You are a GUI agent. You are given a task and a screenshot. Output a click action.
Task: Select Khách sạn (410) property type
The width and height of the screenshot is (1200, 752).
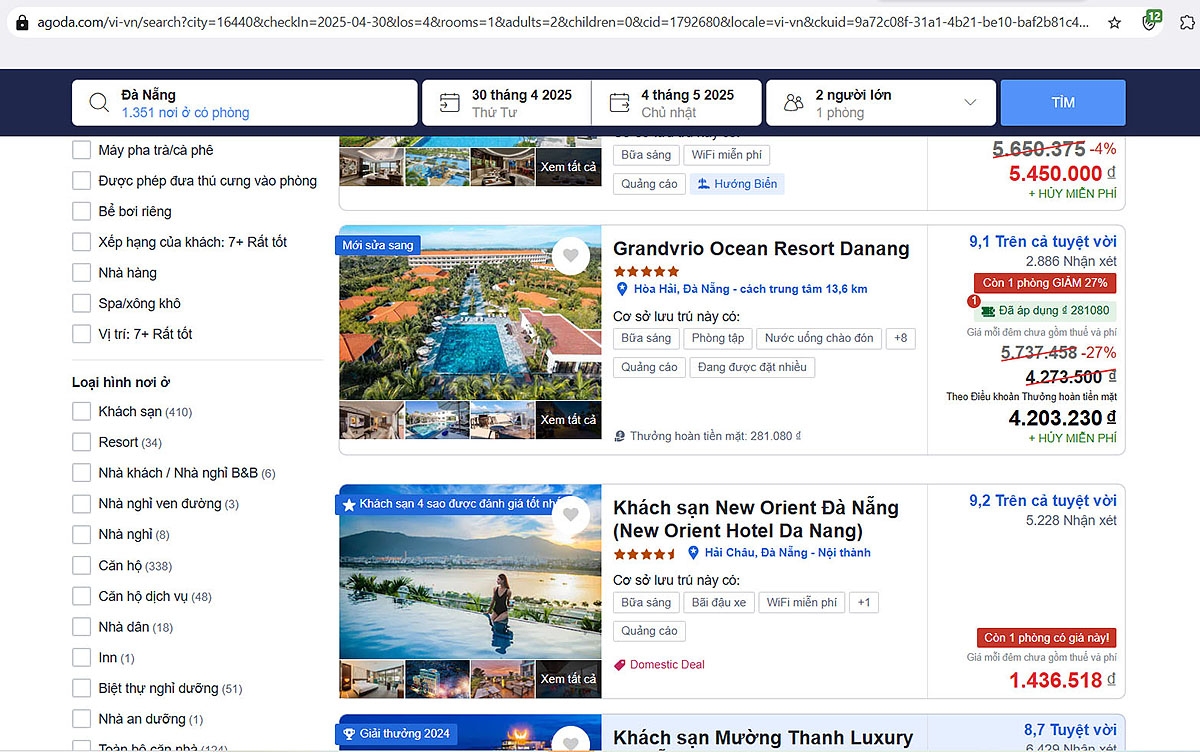coord(82,411)
